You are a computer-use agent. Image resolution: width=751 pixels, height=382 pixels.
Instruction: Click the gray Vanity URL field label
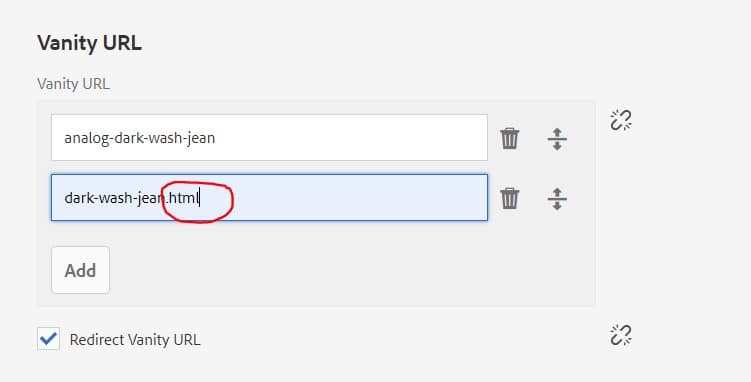[x=73, y=84]
